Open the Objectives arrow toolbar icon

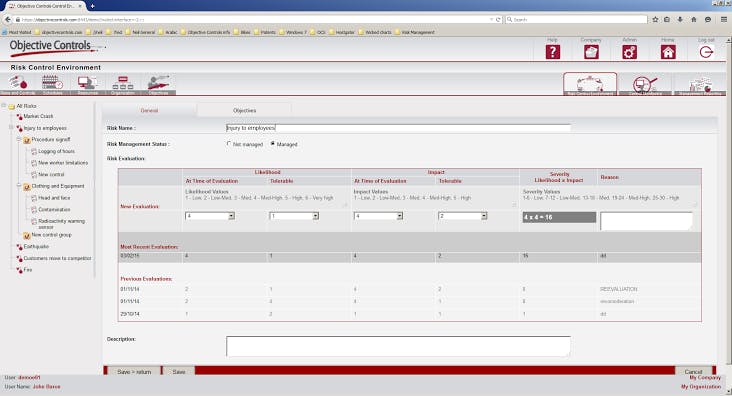pos(158,83)
